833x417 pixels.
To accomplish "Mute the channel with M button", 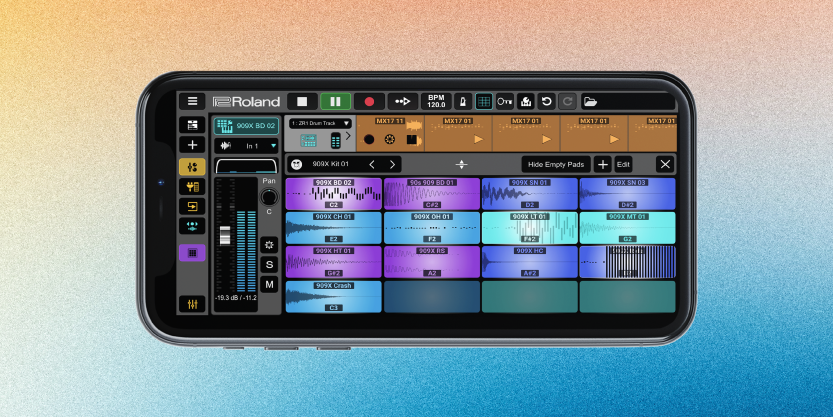I will [x=269, y=284].
